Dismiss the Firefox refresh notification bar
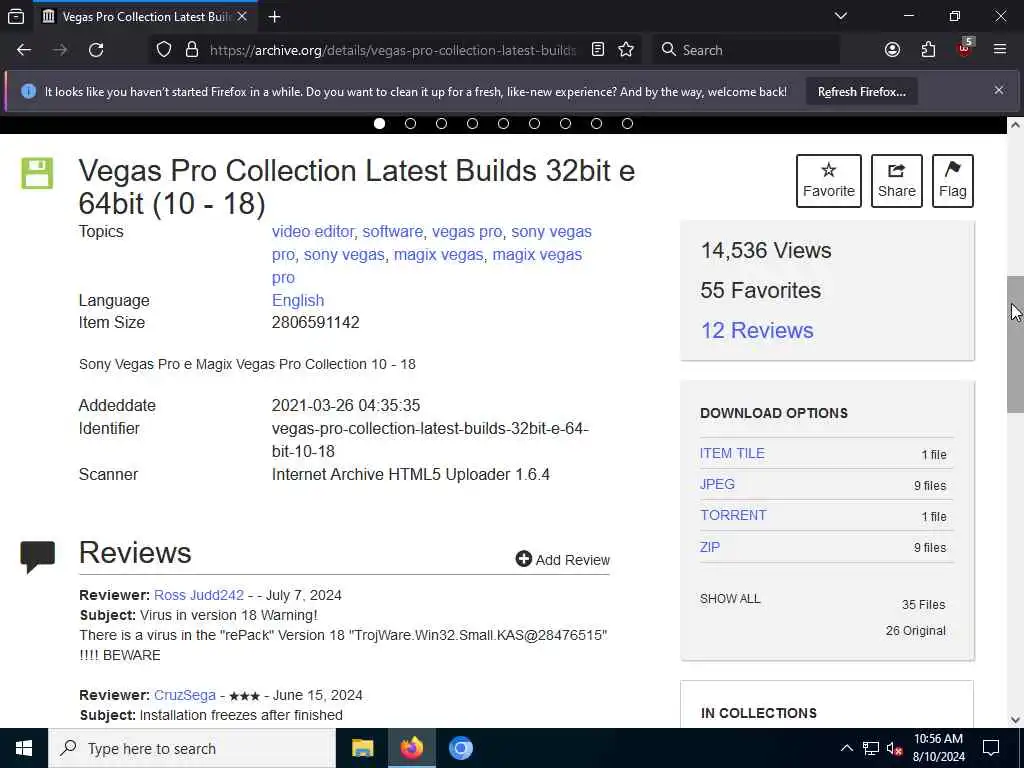The image size is (1024, 768). coord(999,91)
